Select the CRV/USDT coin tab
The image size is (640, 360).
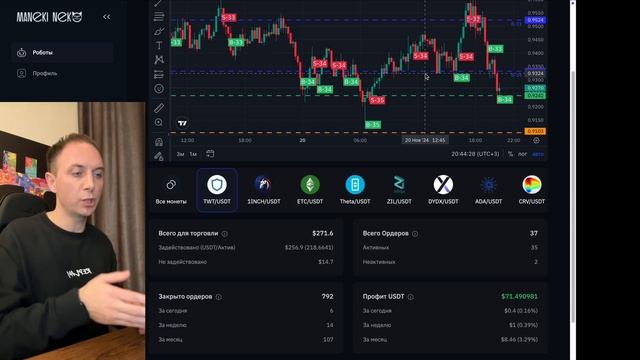tap(532, 190)
